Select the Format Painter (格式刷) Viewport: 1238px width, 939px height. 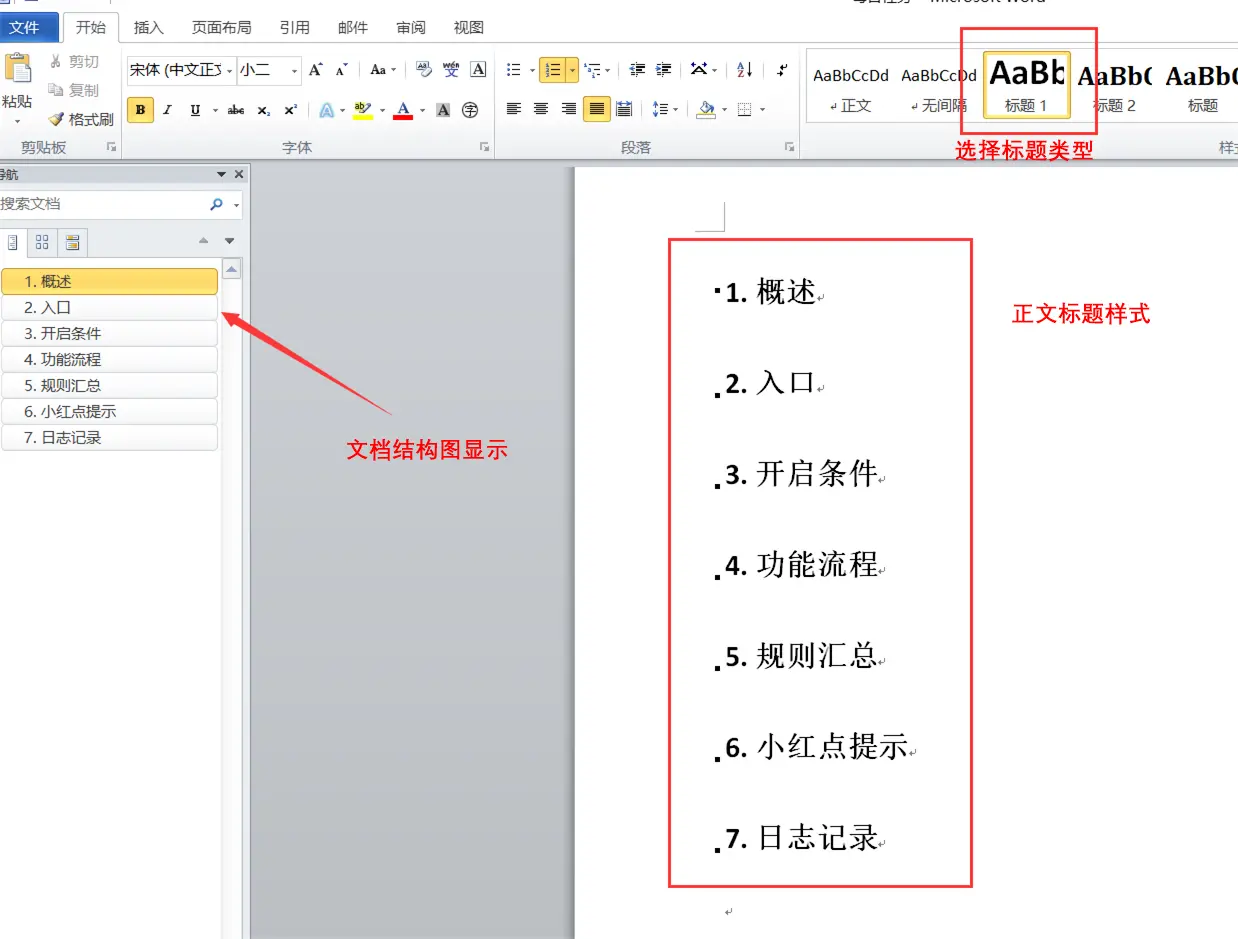pyautogui.click(x=81, y=119)
